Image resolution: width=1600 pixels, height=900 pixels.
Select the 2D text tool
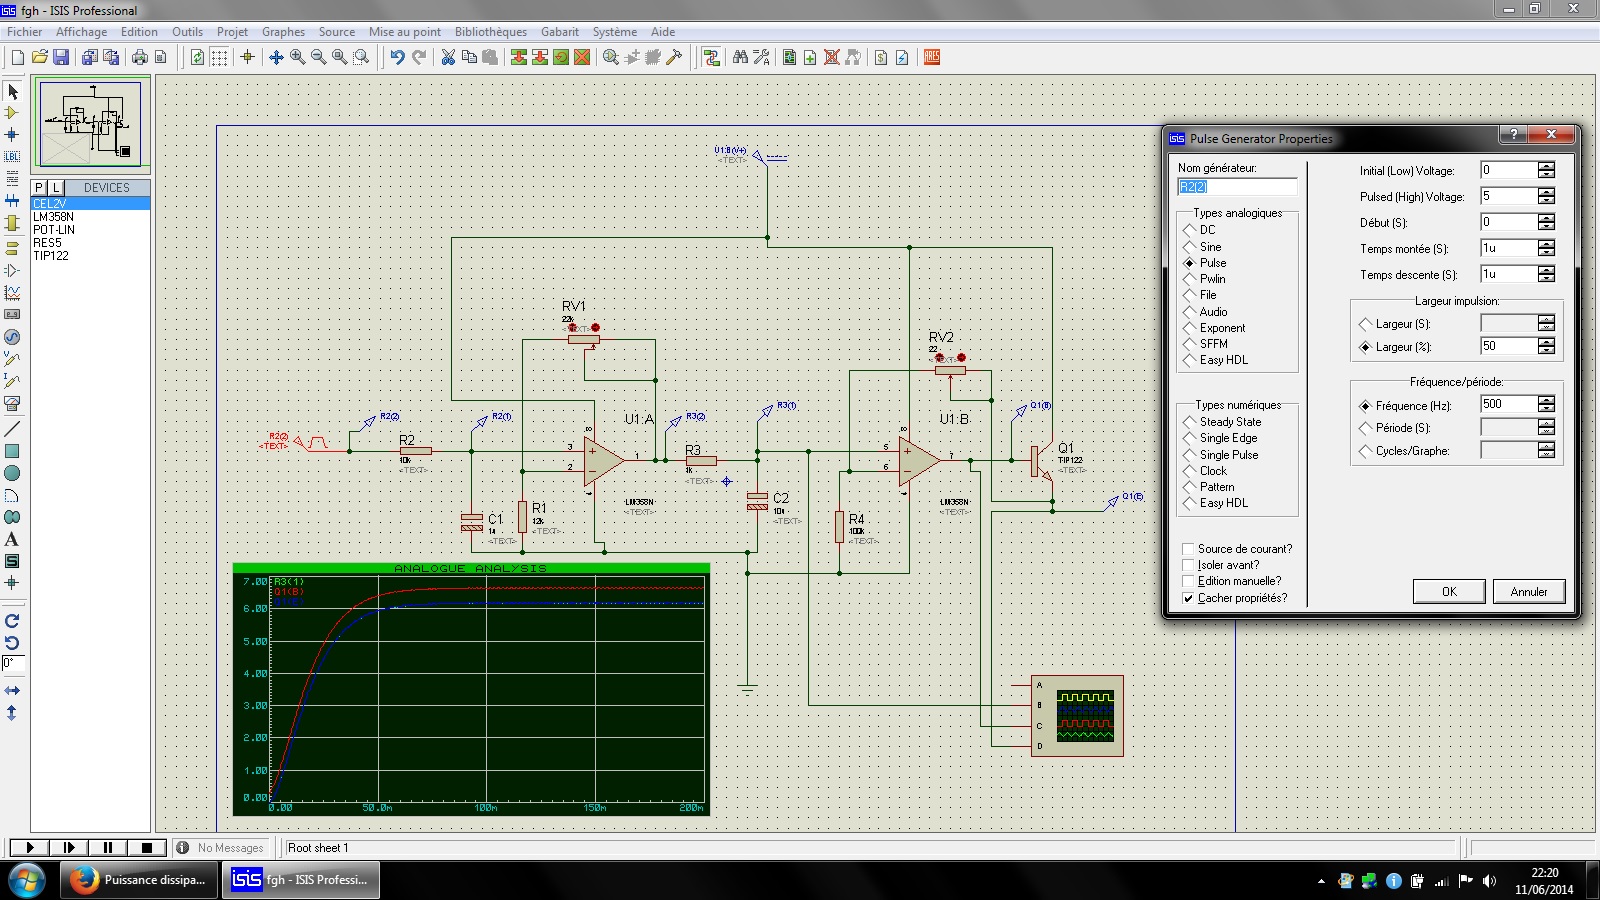click(x=12, y=539)
